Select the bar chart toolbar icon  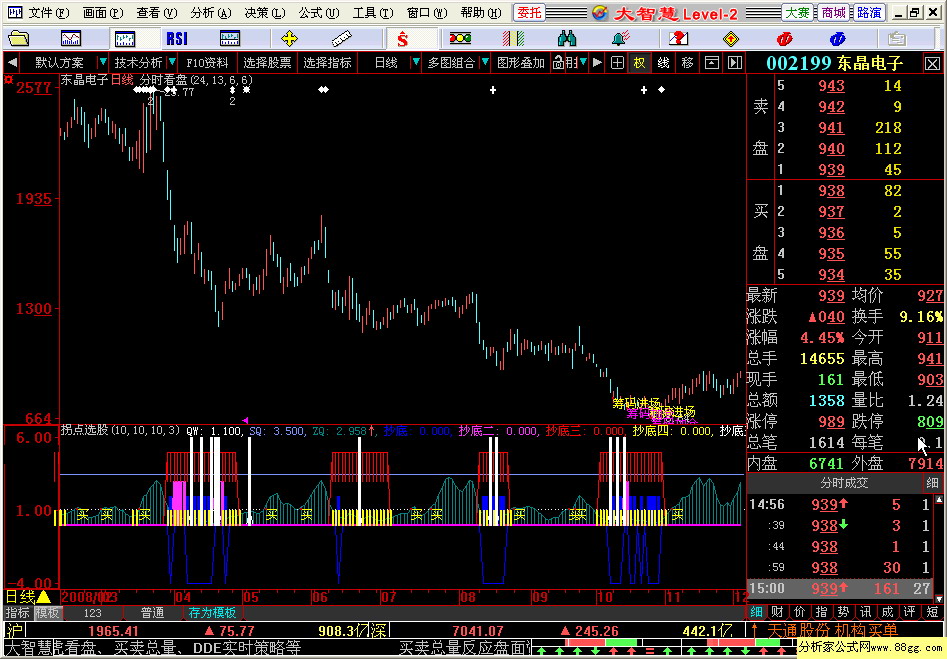[x=124, y=39]
